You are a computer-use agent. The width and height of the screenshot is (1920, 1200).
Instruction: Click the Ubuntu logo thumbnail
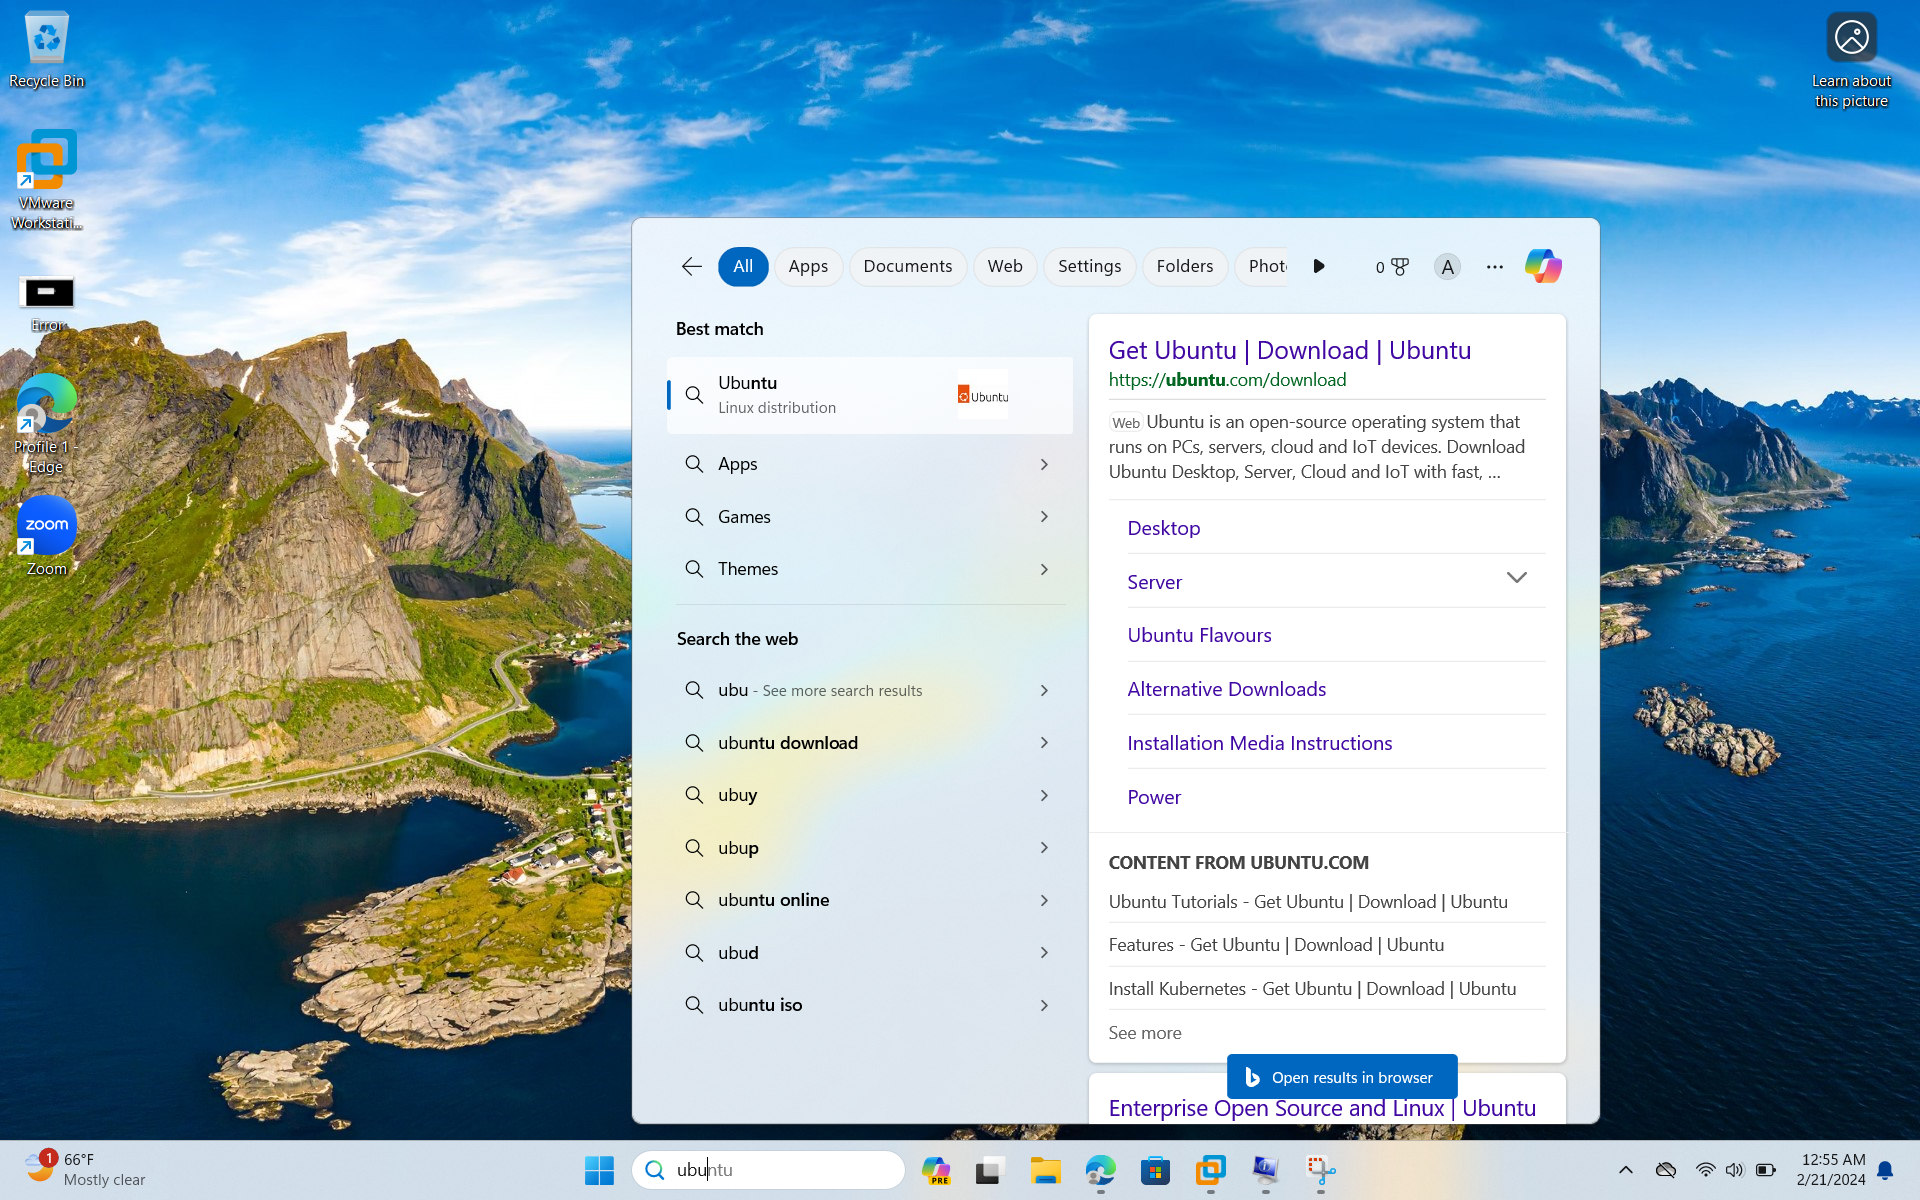(x=983, y=395)
